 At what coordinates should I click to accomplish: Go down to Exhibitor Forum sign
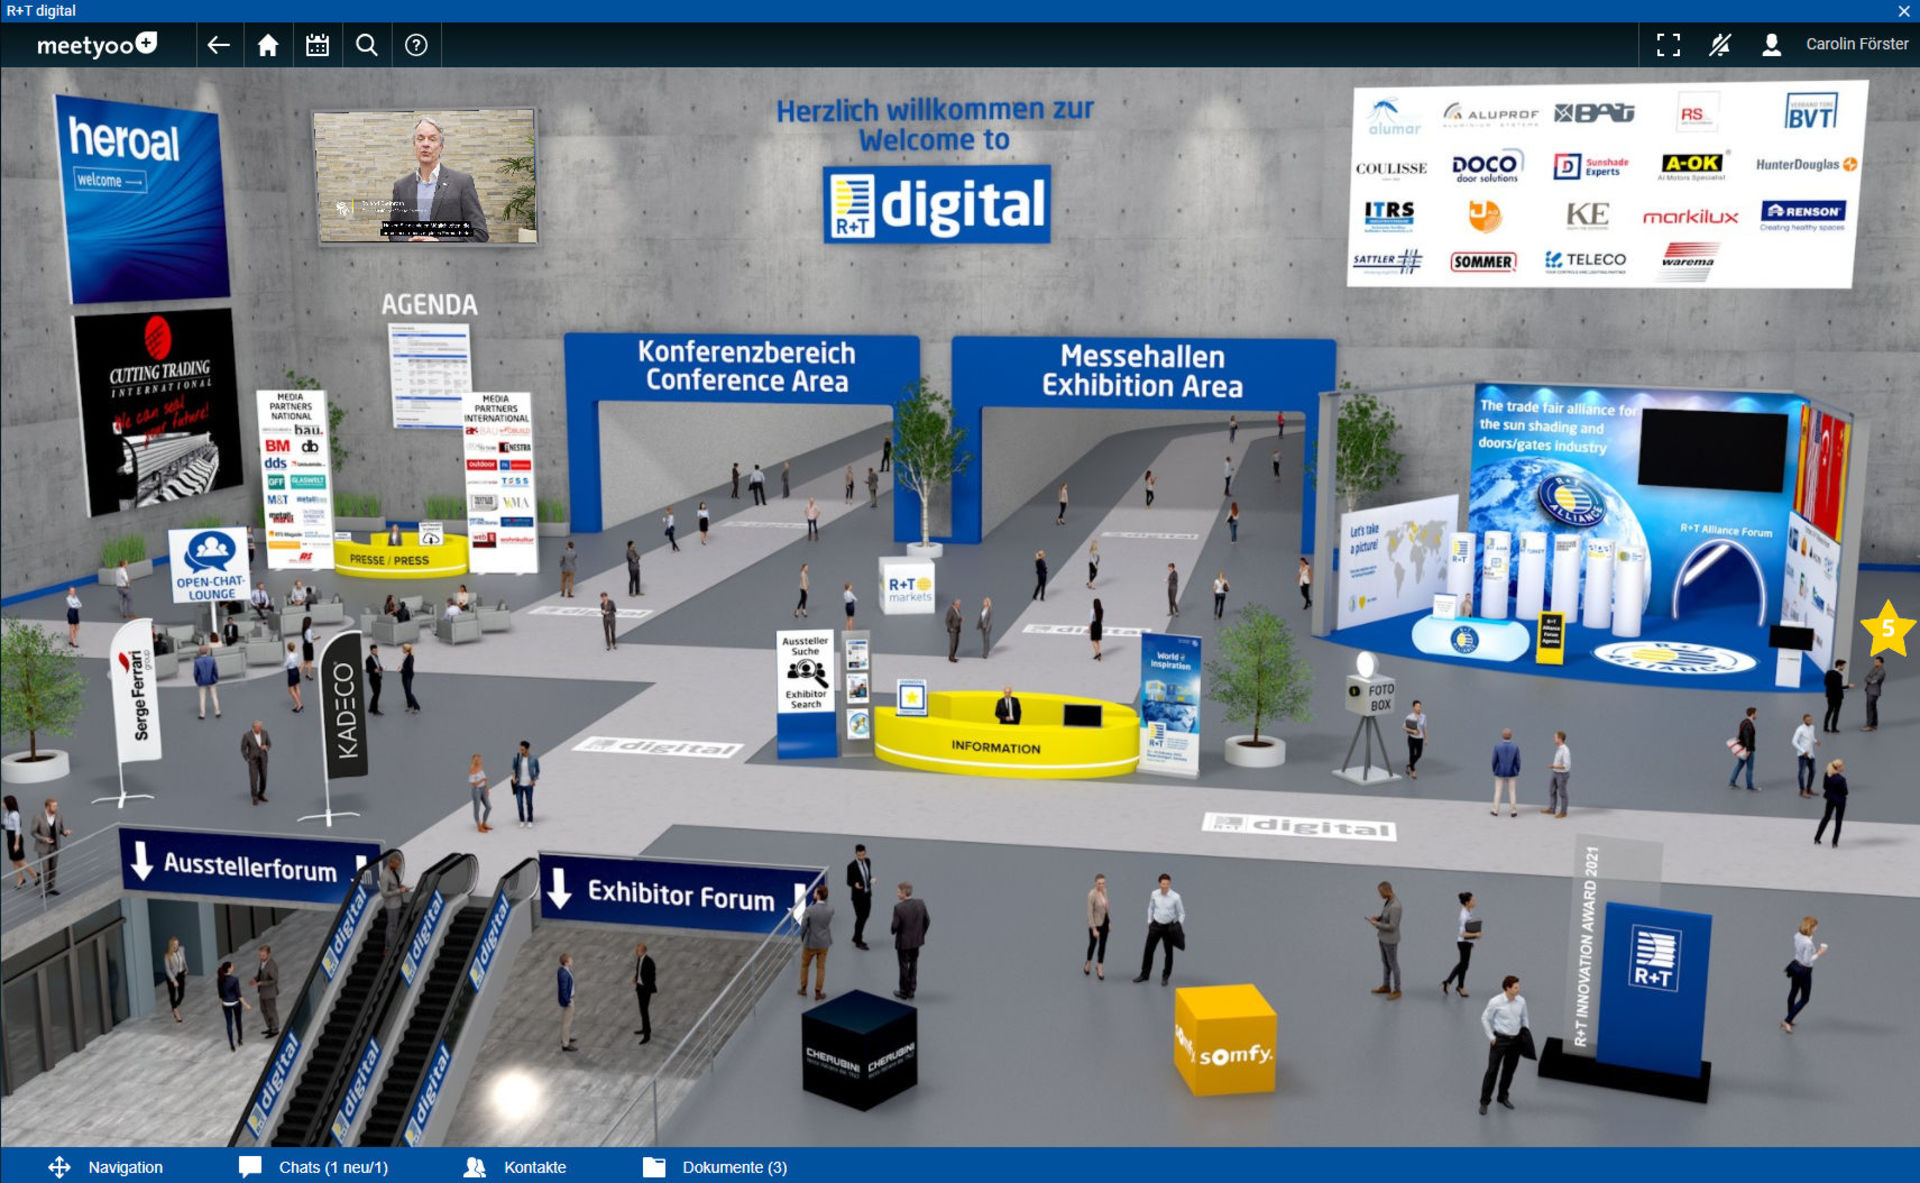pos(680,893)
